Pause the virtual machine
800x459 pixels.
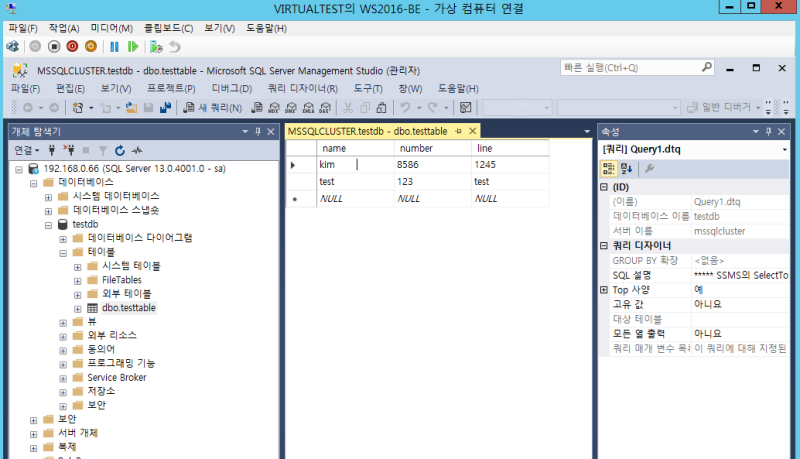[114, 47]
